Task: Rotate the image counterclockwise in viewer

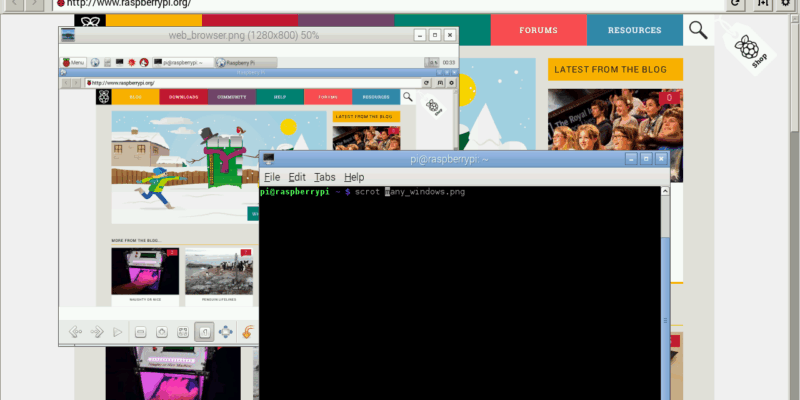Action: [x=248, y=331]
